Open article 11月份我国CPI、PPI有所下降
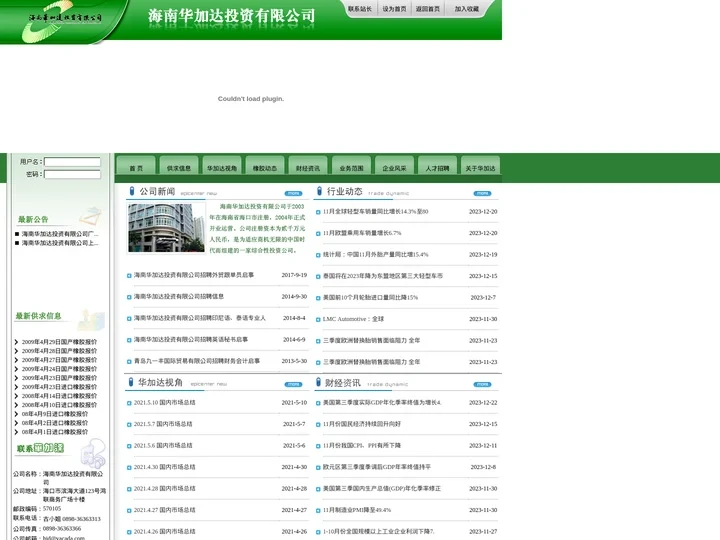Viewport: 720px width, 540px height. click(362, 445)
